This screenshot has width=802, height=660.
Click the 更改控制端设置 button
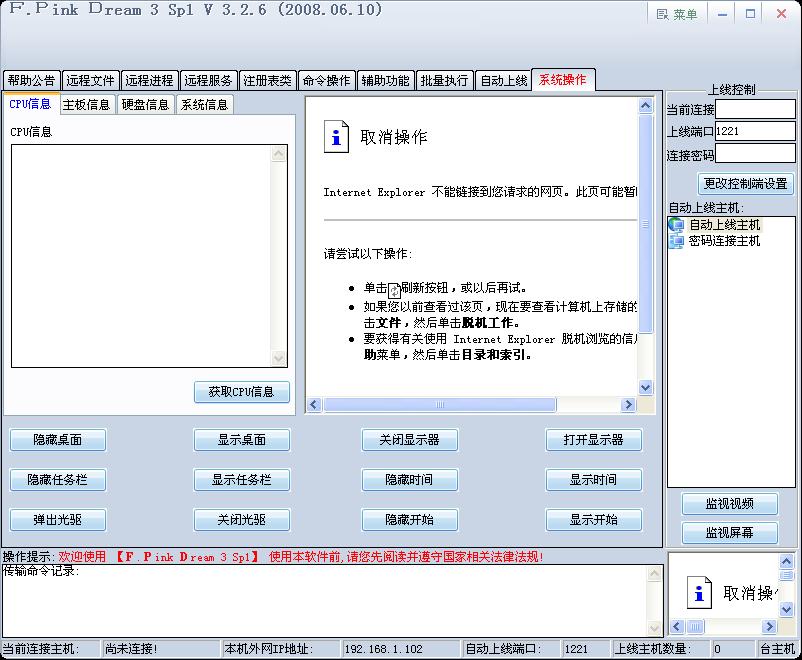(746, 184)
